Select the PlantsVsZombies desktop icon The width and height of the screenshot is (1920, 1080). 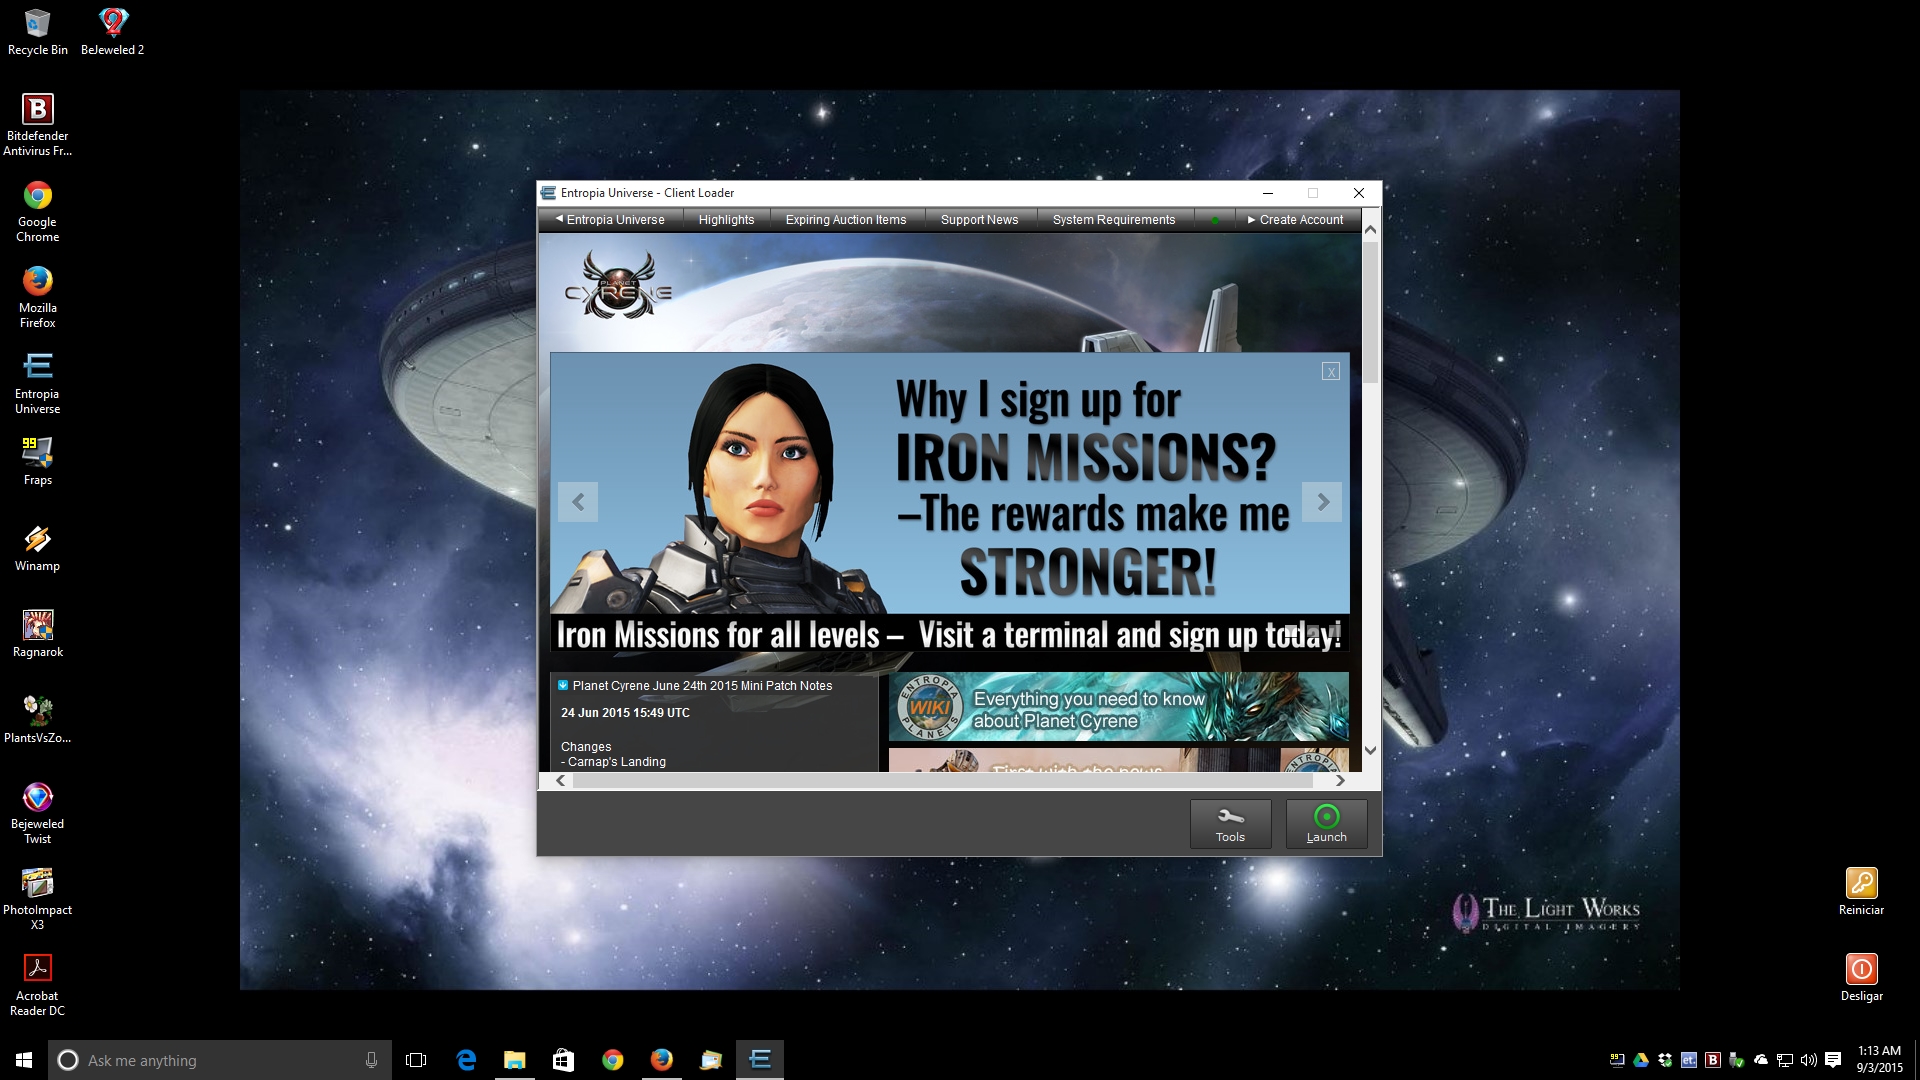[x=37, y=720]
